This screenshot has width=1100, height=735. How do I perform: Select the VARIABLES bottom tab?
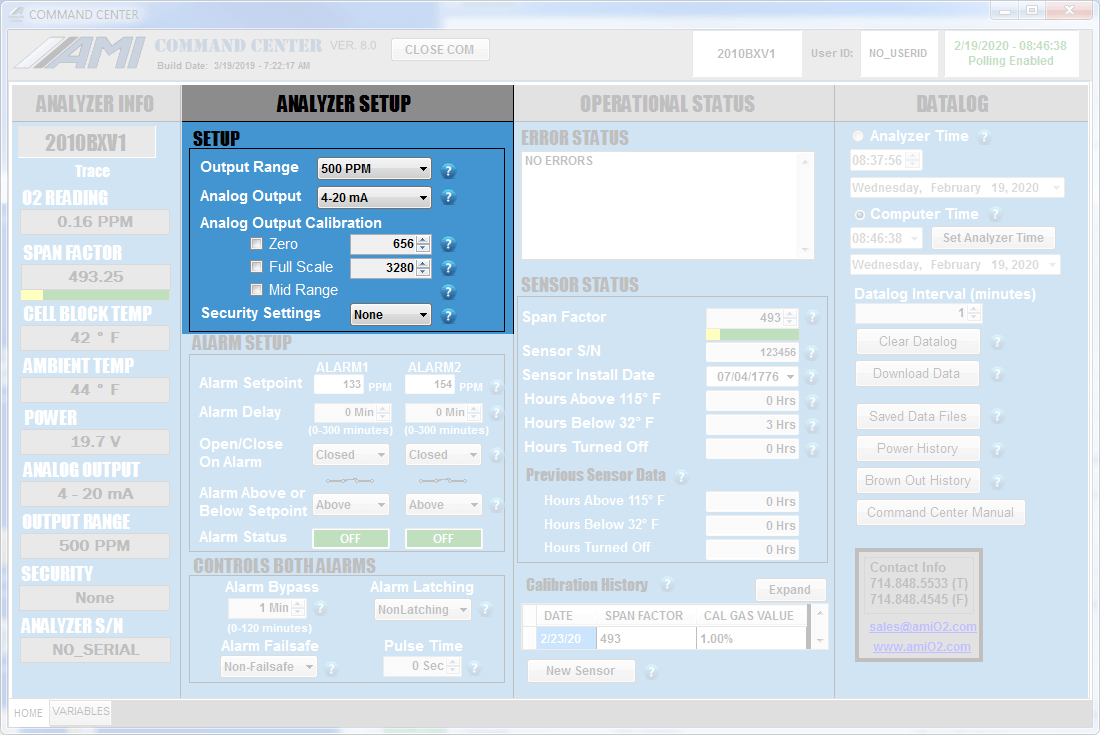[x=81, y=711]
